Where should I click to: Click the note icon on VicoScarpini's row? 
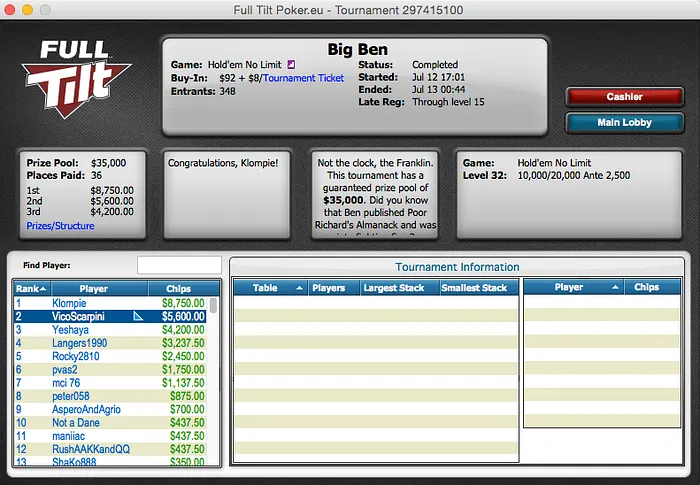pos(138,316)
